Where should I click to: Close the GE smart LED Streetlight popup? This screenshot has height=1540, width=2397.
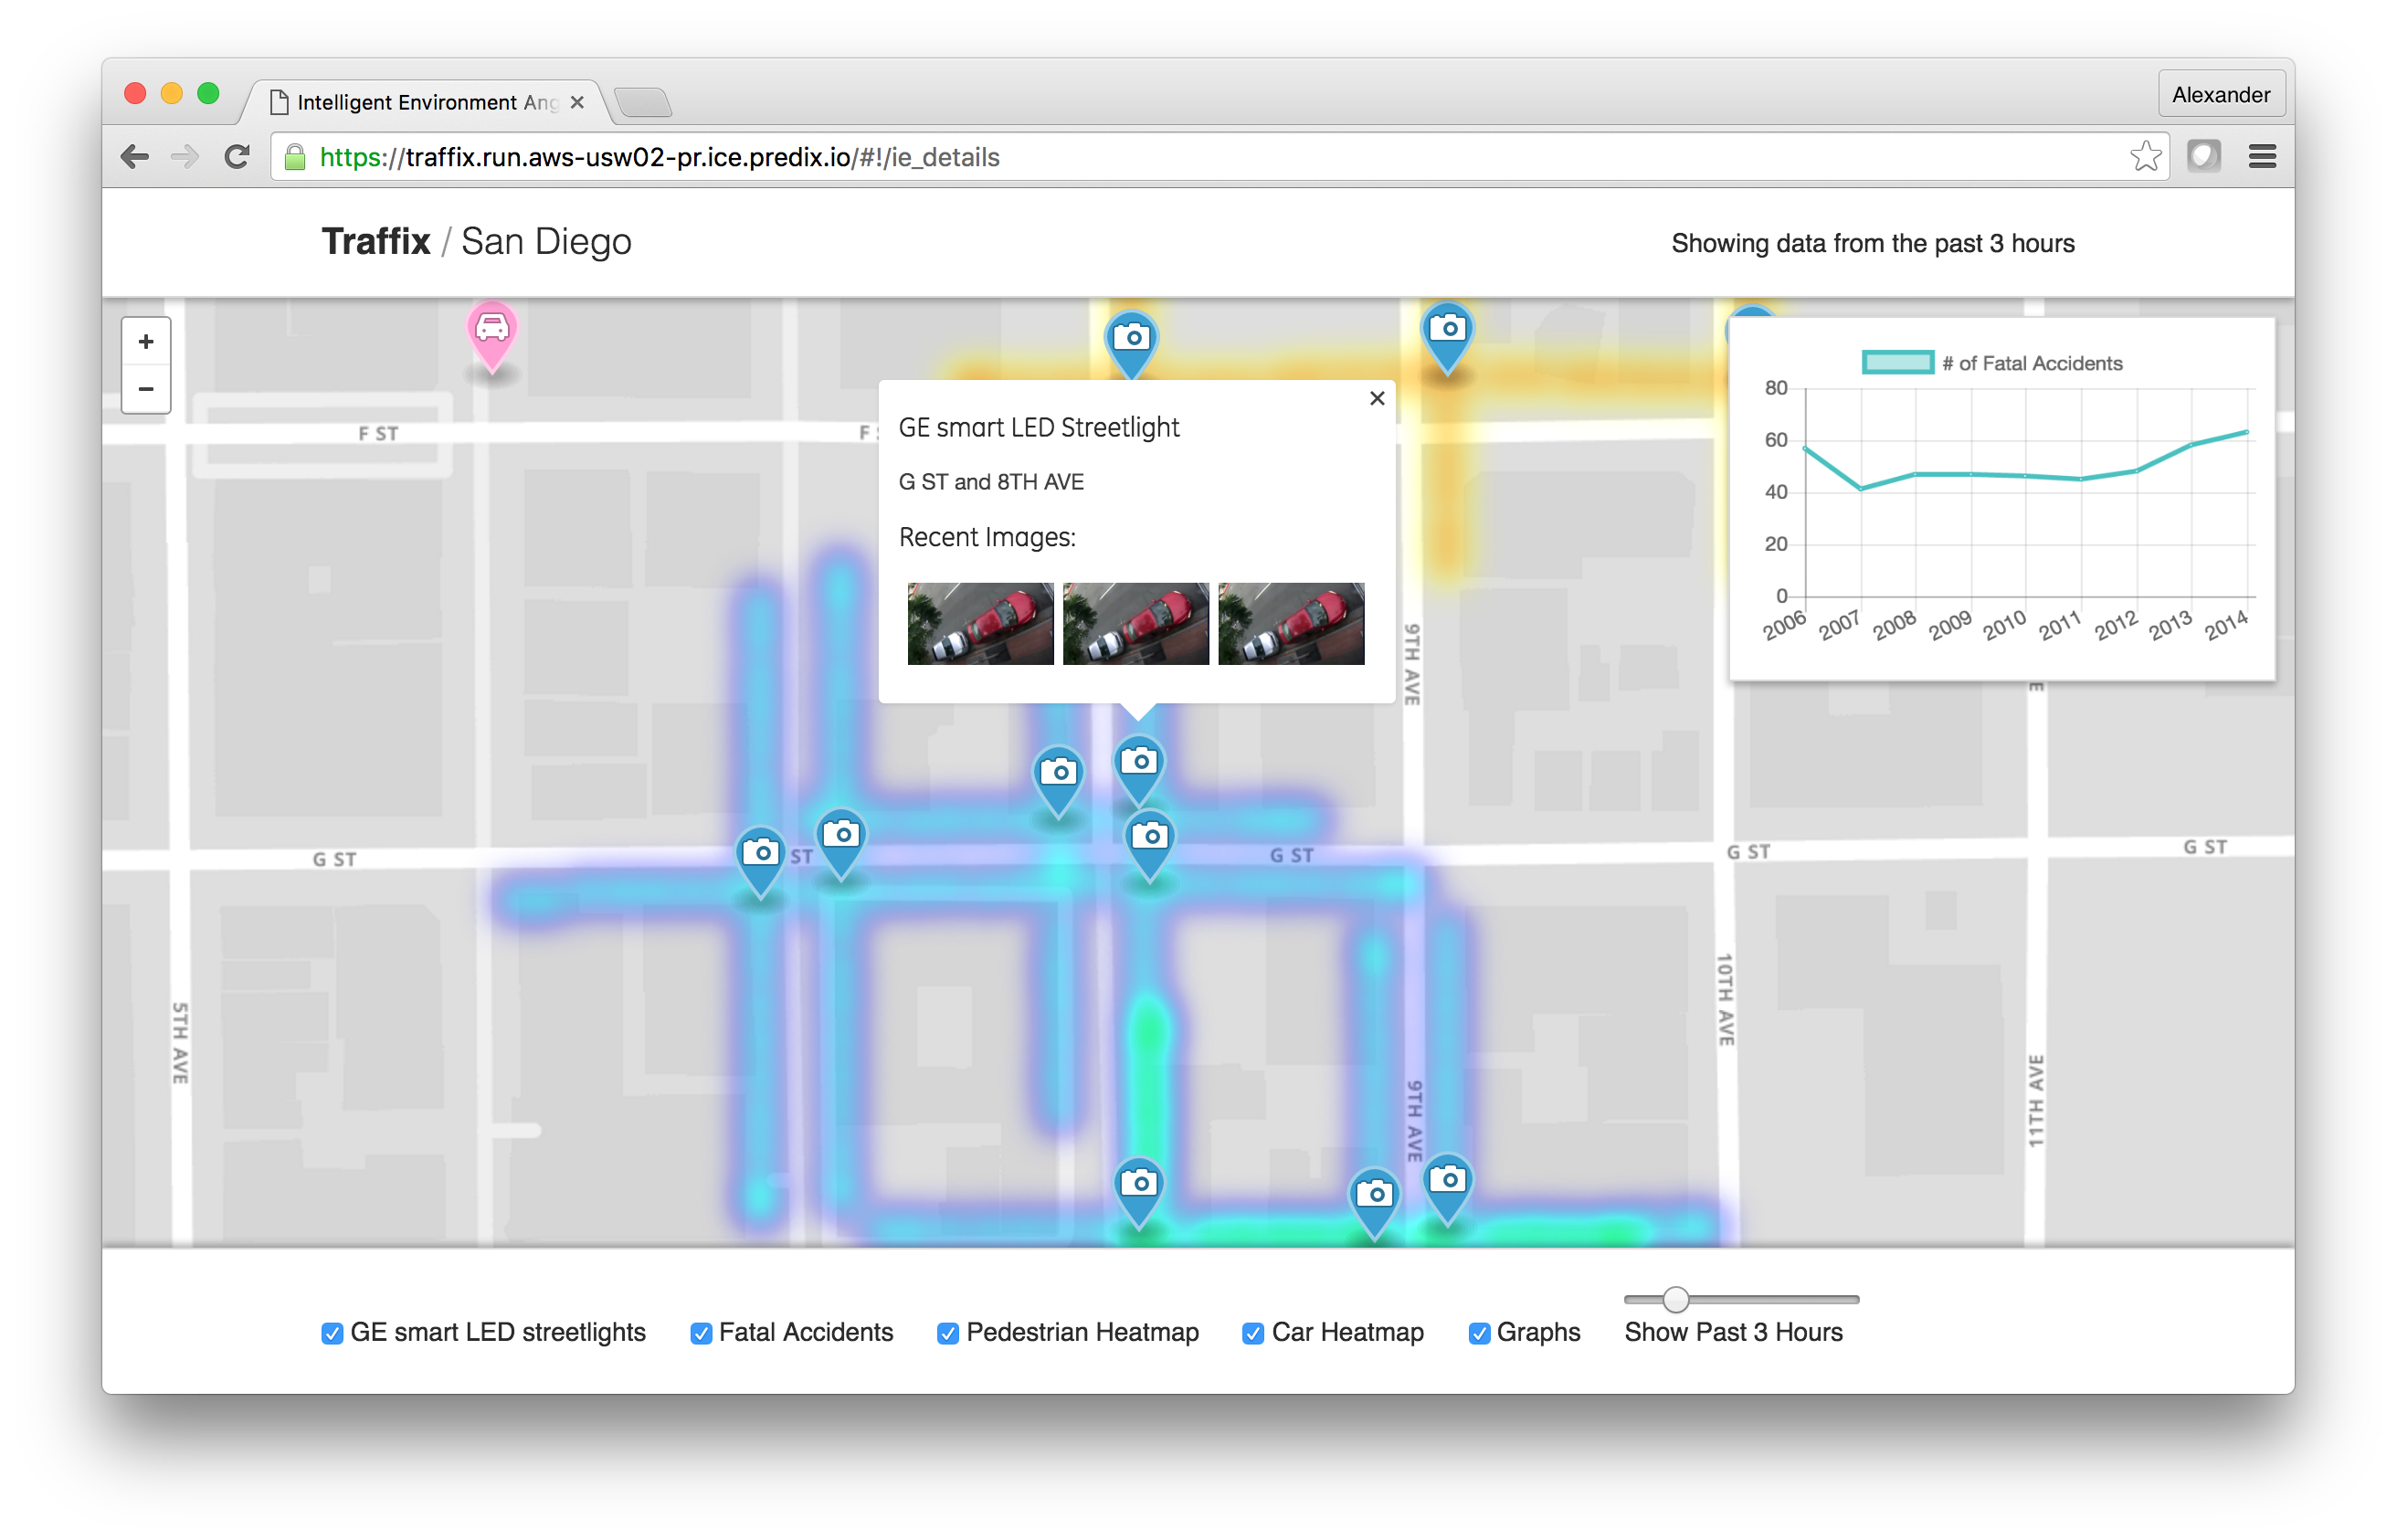pyautogui.click(x=1377, y=398)
